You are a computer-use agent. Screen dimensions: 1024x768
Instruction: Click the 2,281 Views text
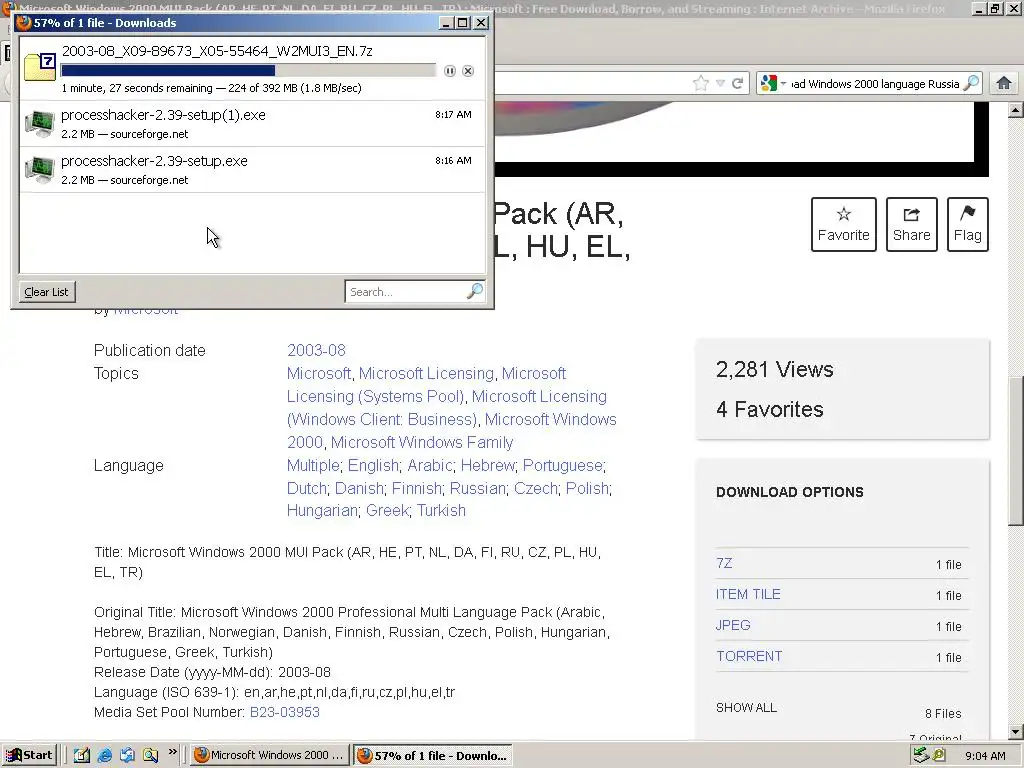[x=775, y=370]
